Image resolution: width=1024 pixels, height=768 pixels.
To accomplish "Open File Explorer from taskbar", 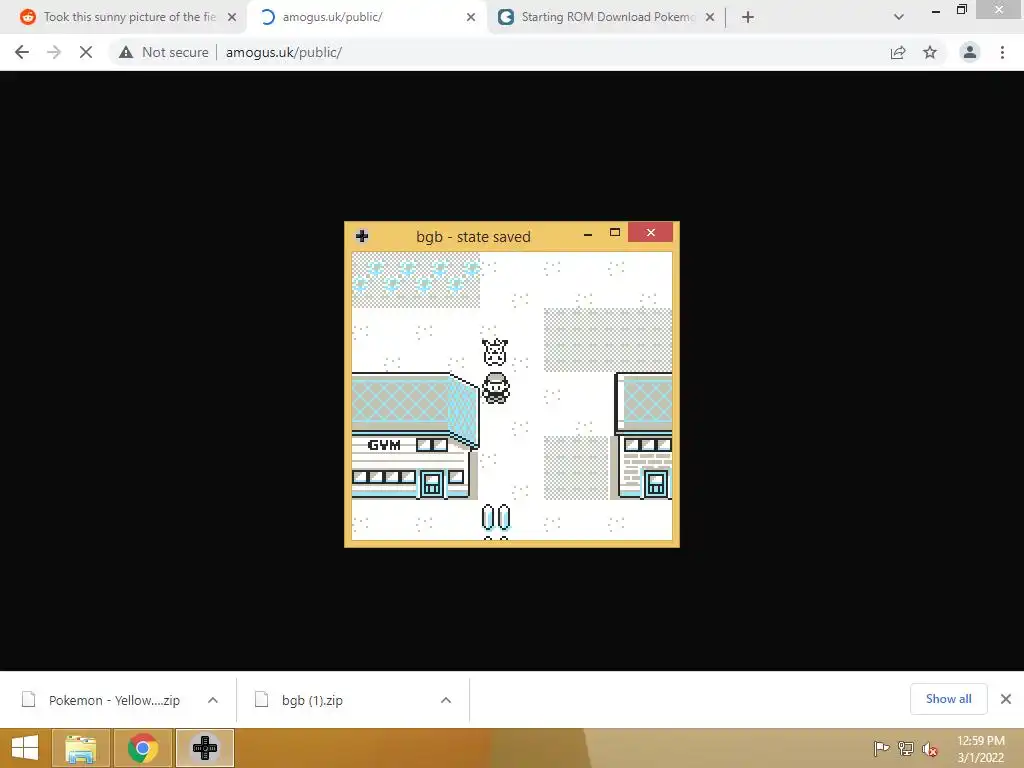I will (x=80, y=748).
